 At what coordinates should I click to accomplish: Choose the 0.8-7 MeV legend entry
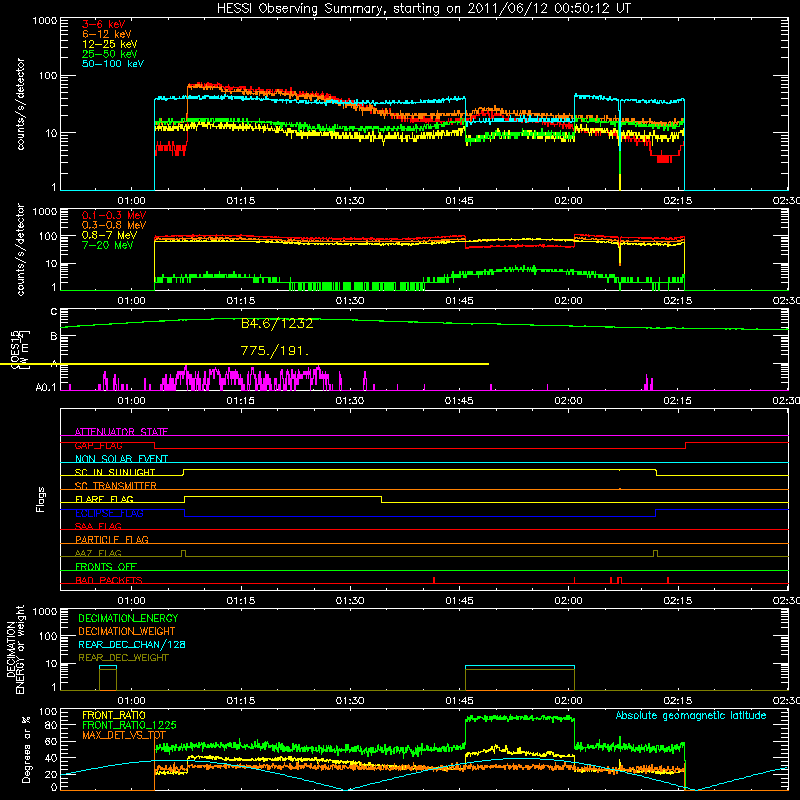pyautogui.click(x=109, y=235)
